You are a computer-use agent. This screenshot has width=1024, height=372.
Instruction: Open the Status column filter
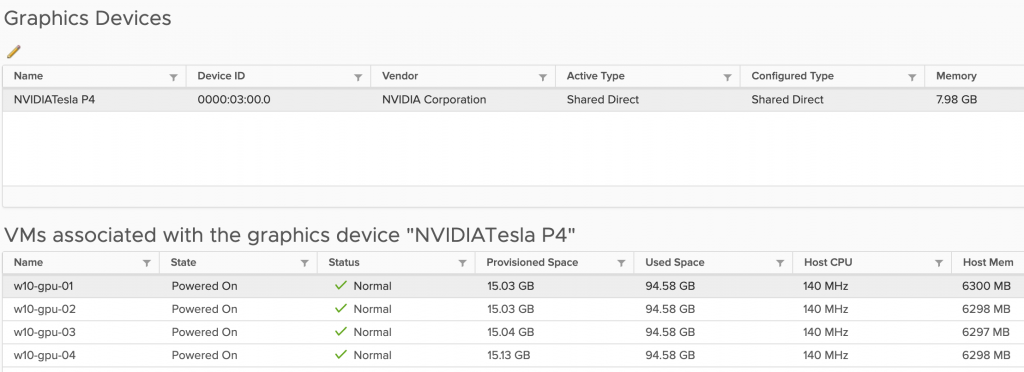click(x=462, y=263)
